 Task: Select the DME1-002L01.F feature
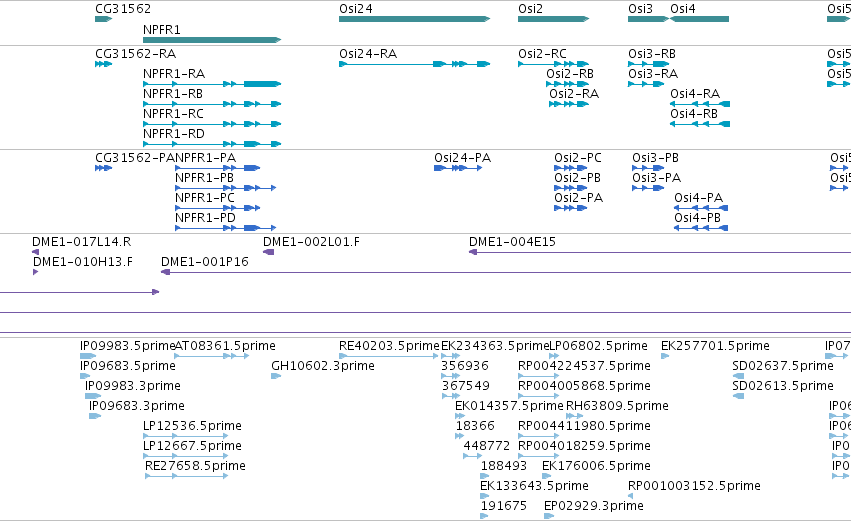[268, 252]
